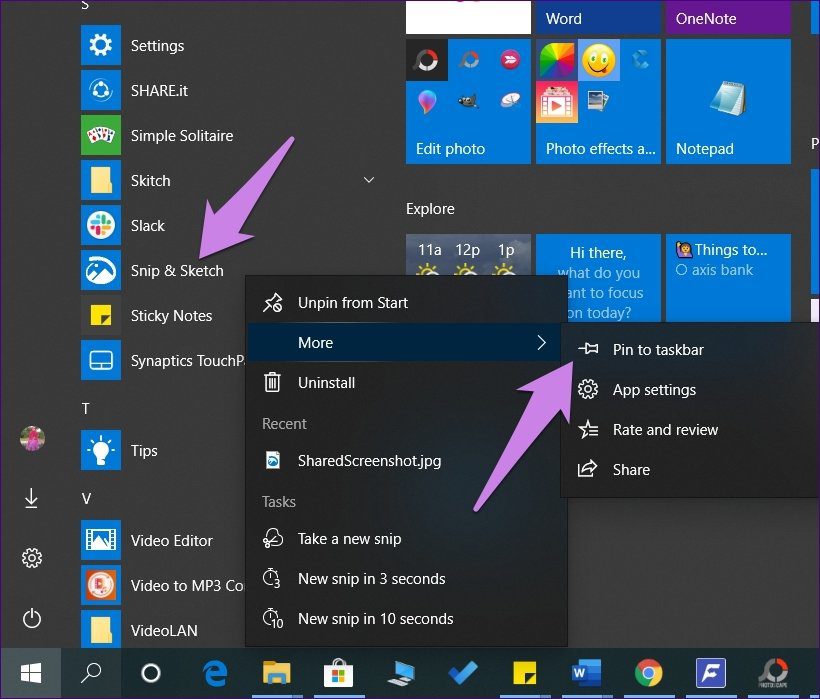Viewport: 820px width, 699px height.
Task: Click the letter V section header
Action: pos(86,498)
